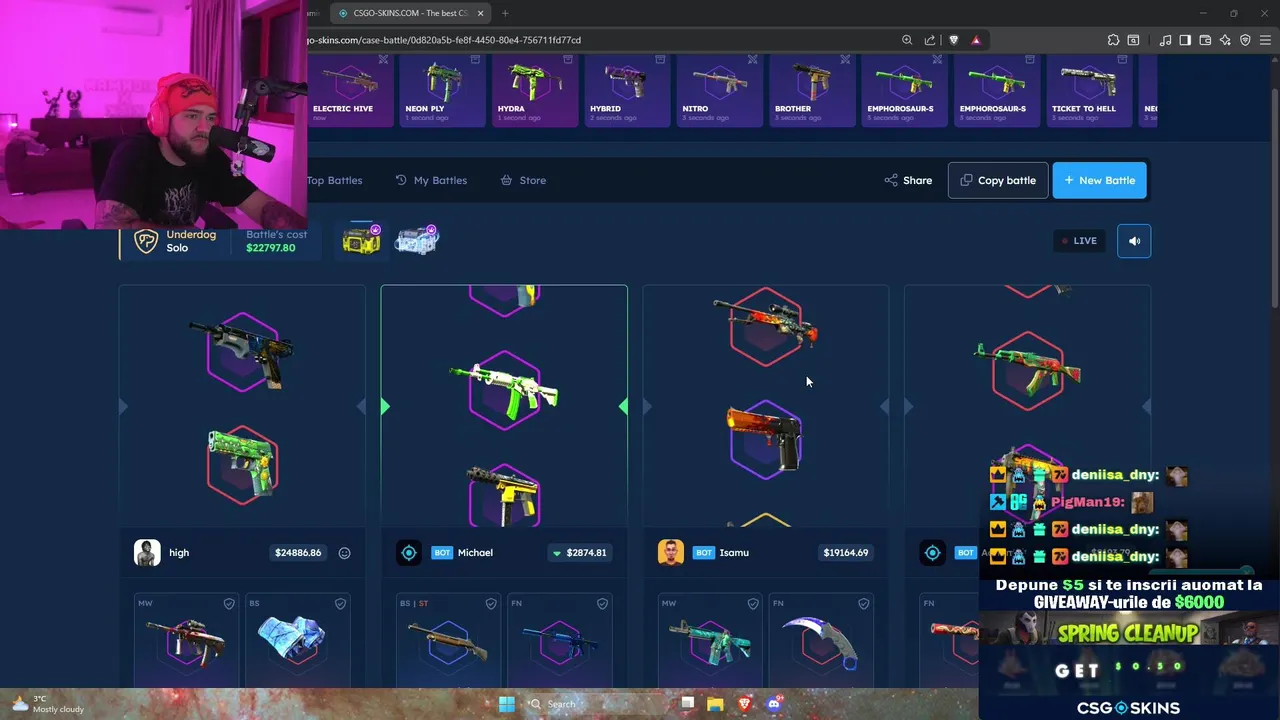Click the zoom magnifier icon in address bar
The image size is (1280, 720).
tap(907, 40)
